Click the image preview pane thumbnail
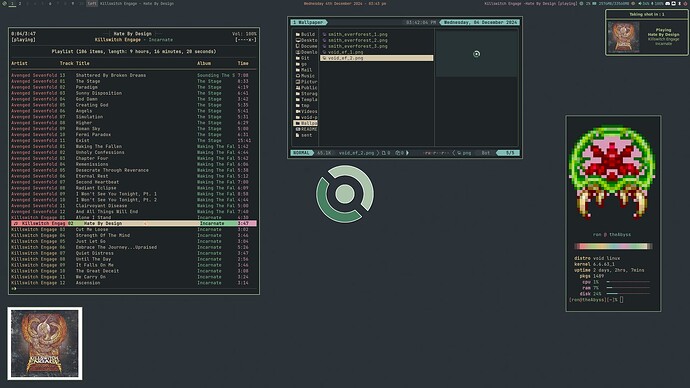Image resolution: width=690 pixels, height=388 pixels. point(476,54)
